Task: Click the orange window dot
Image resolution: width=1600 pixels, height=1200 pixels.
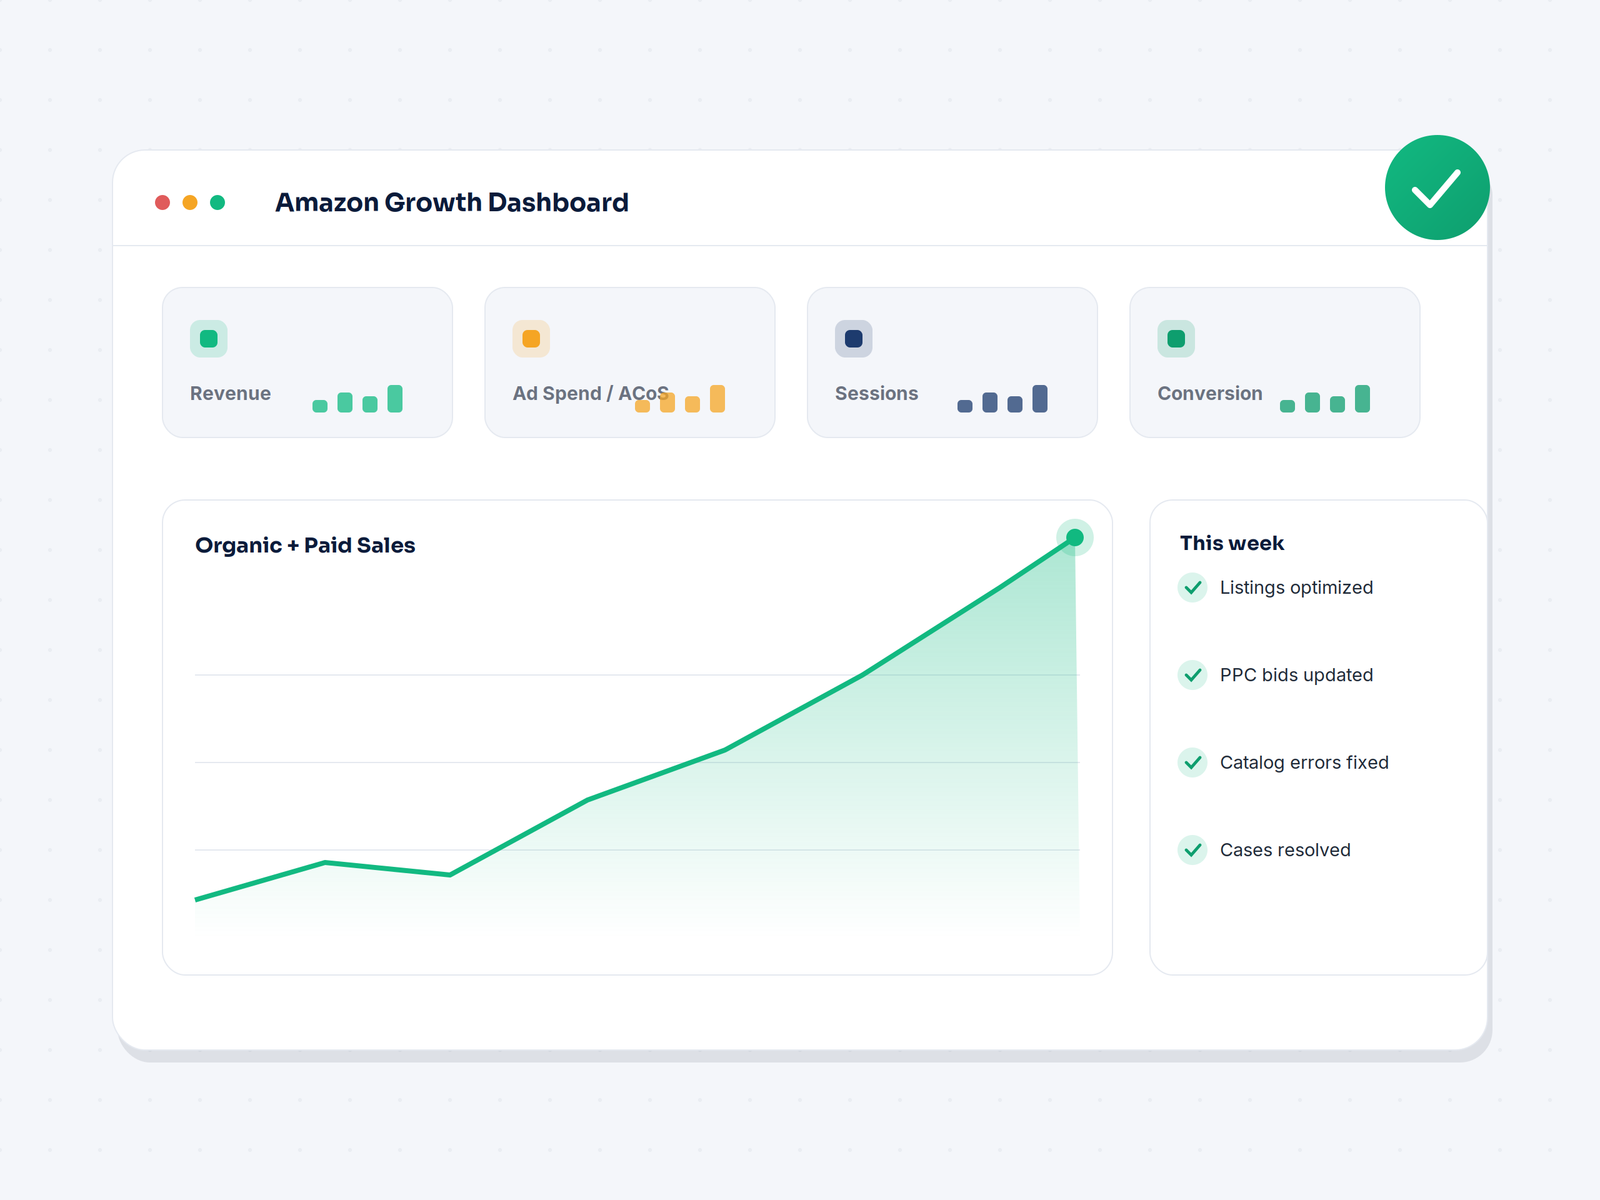Action: click(190, 202)
